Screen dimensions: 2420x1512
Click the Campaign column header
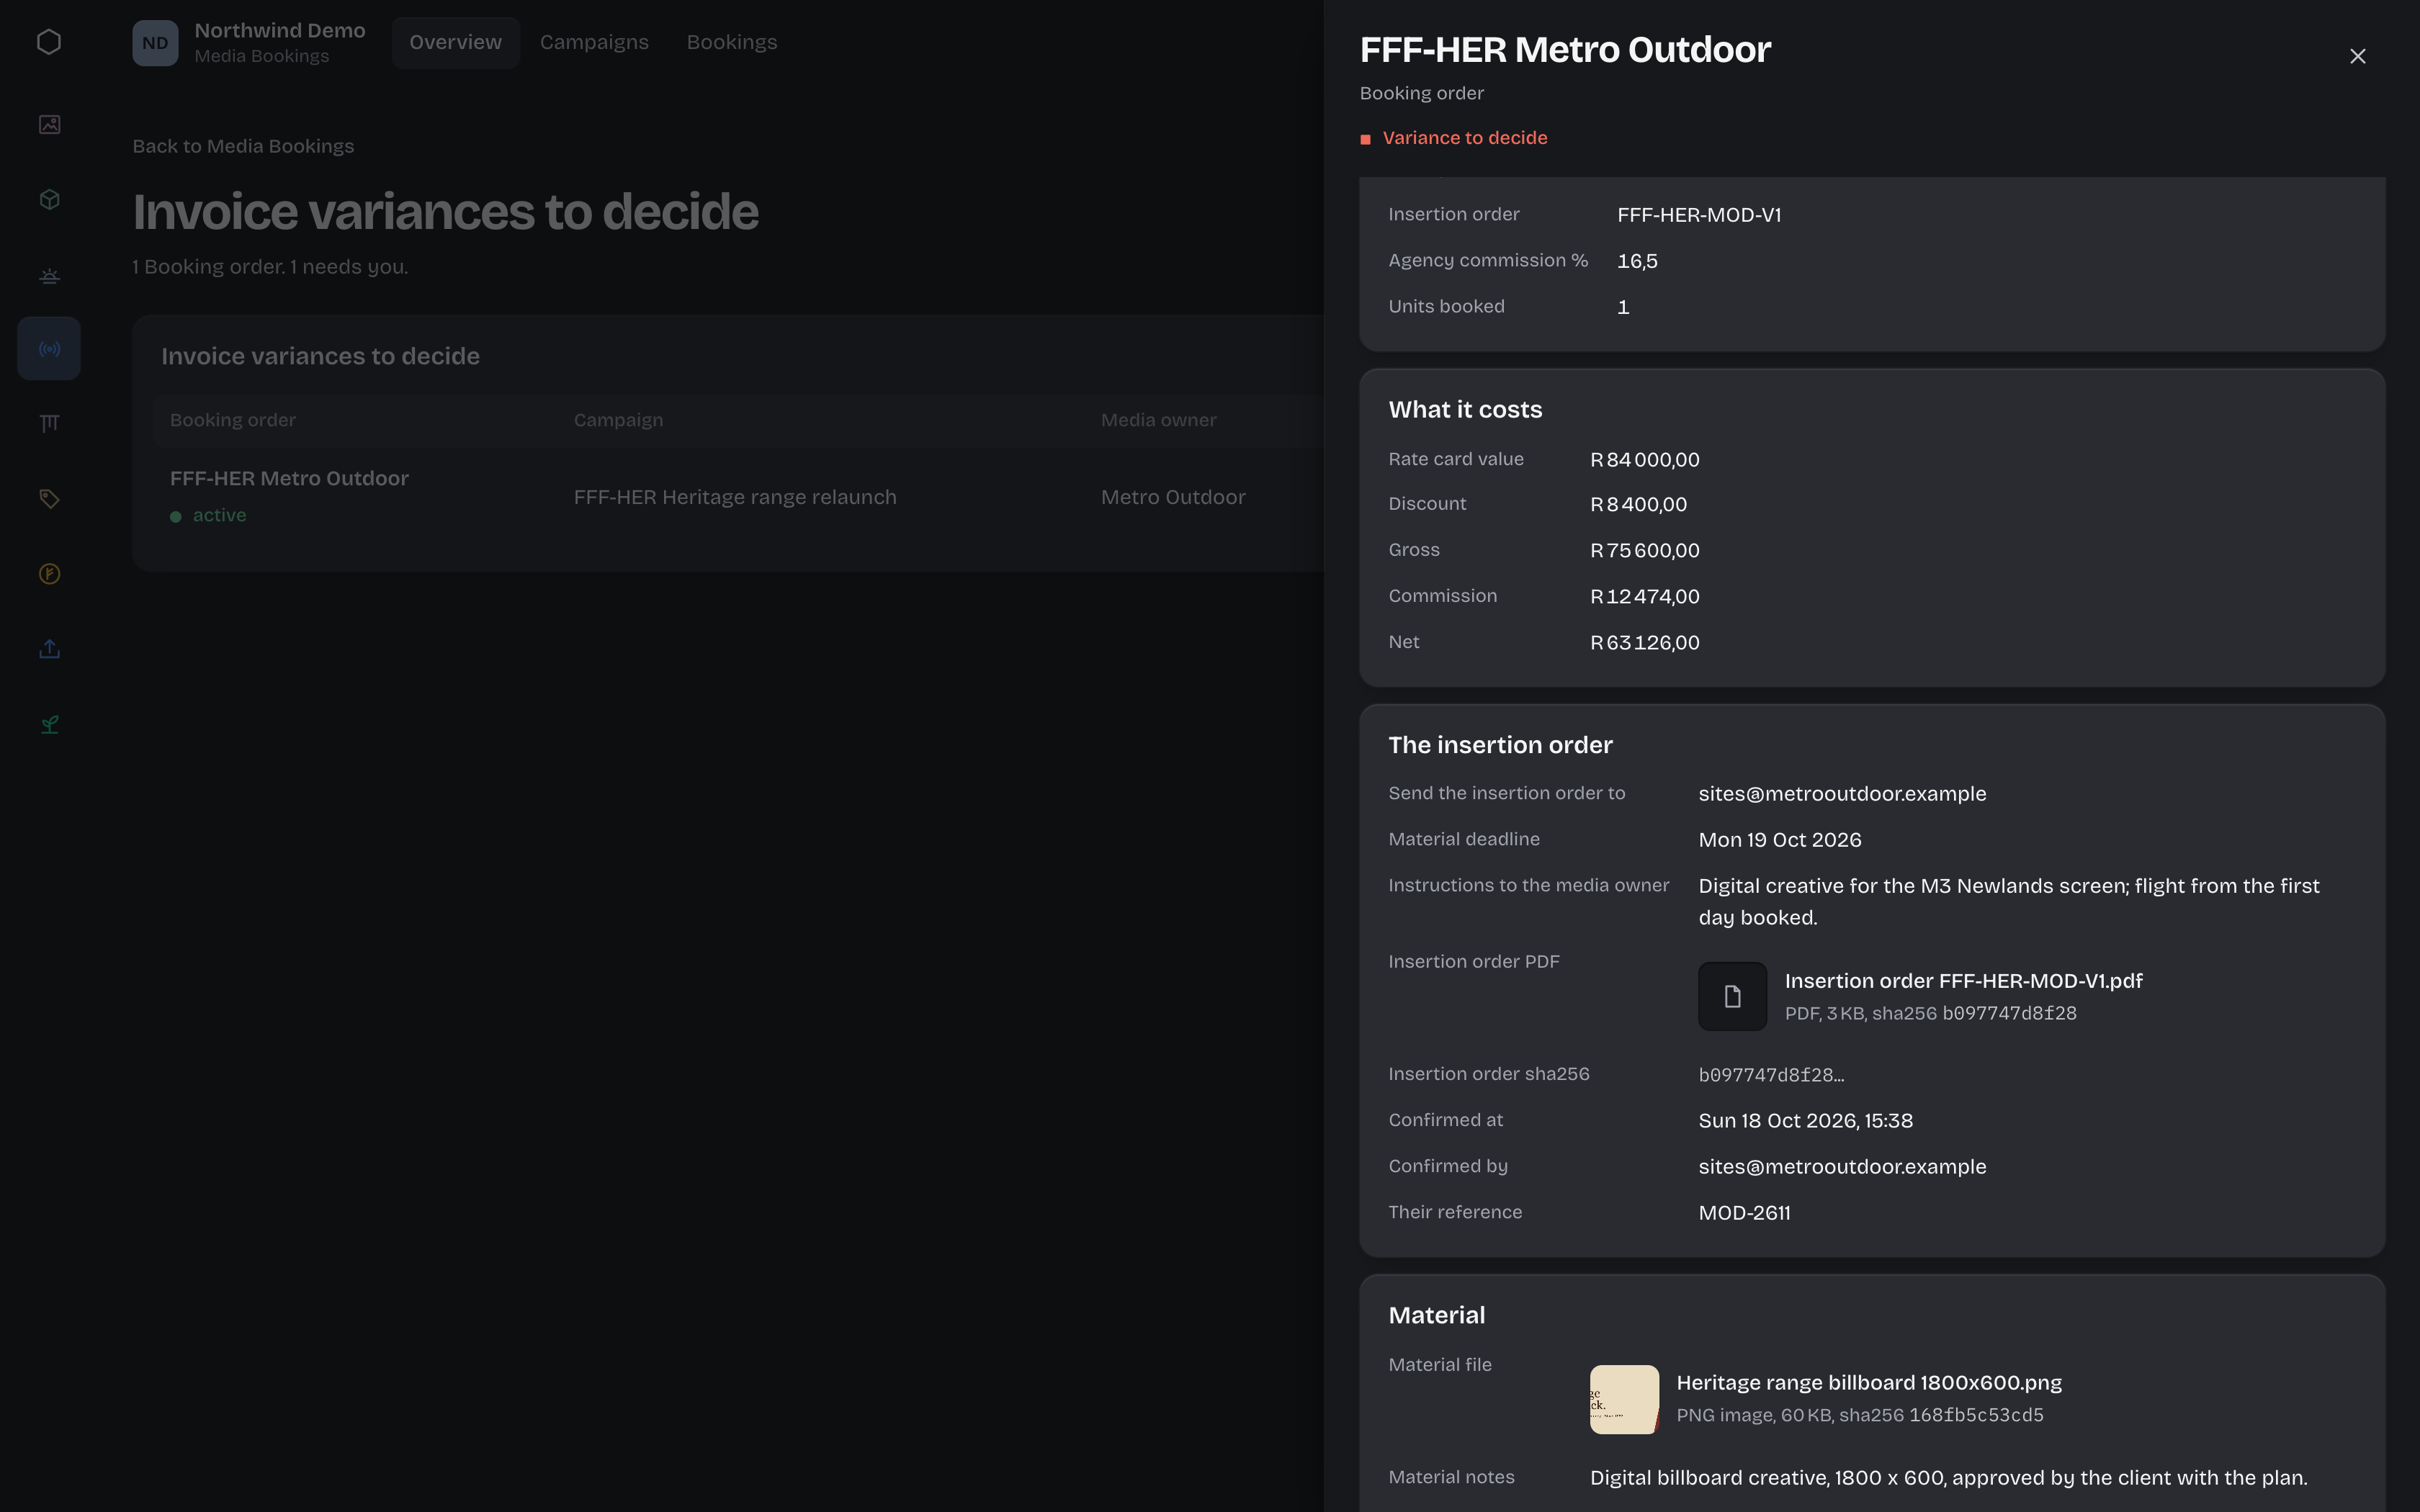click(x=618, y=420)
